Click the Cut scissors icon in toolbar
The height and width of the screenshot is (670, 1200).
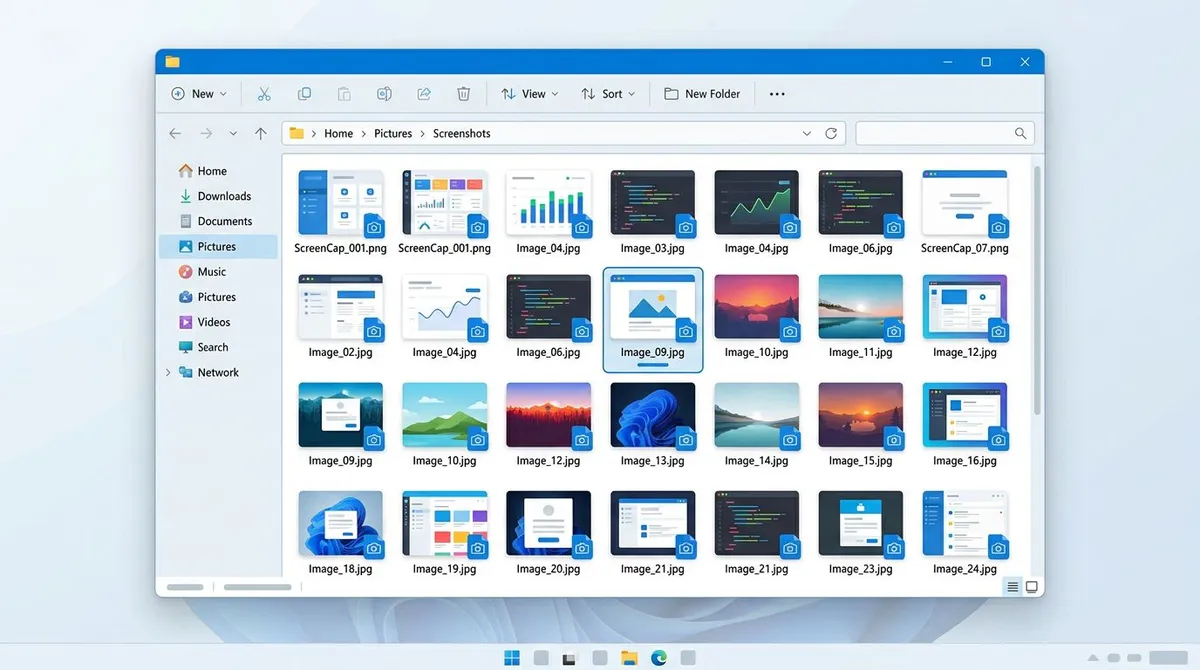tap(264, 94)
